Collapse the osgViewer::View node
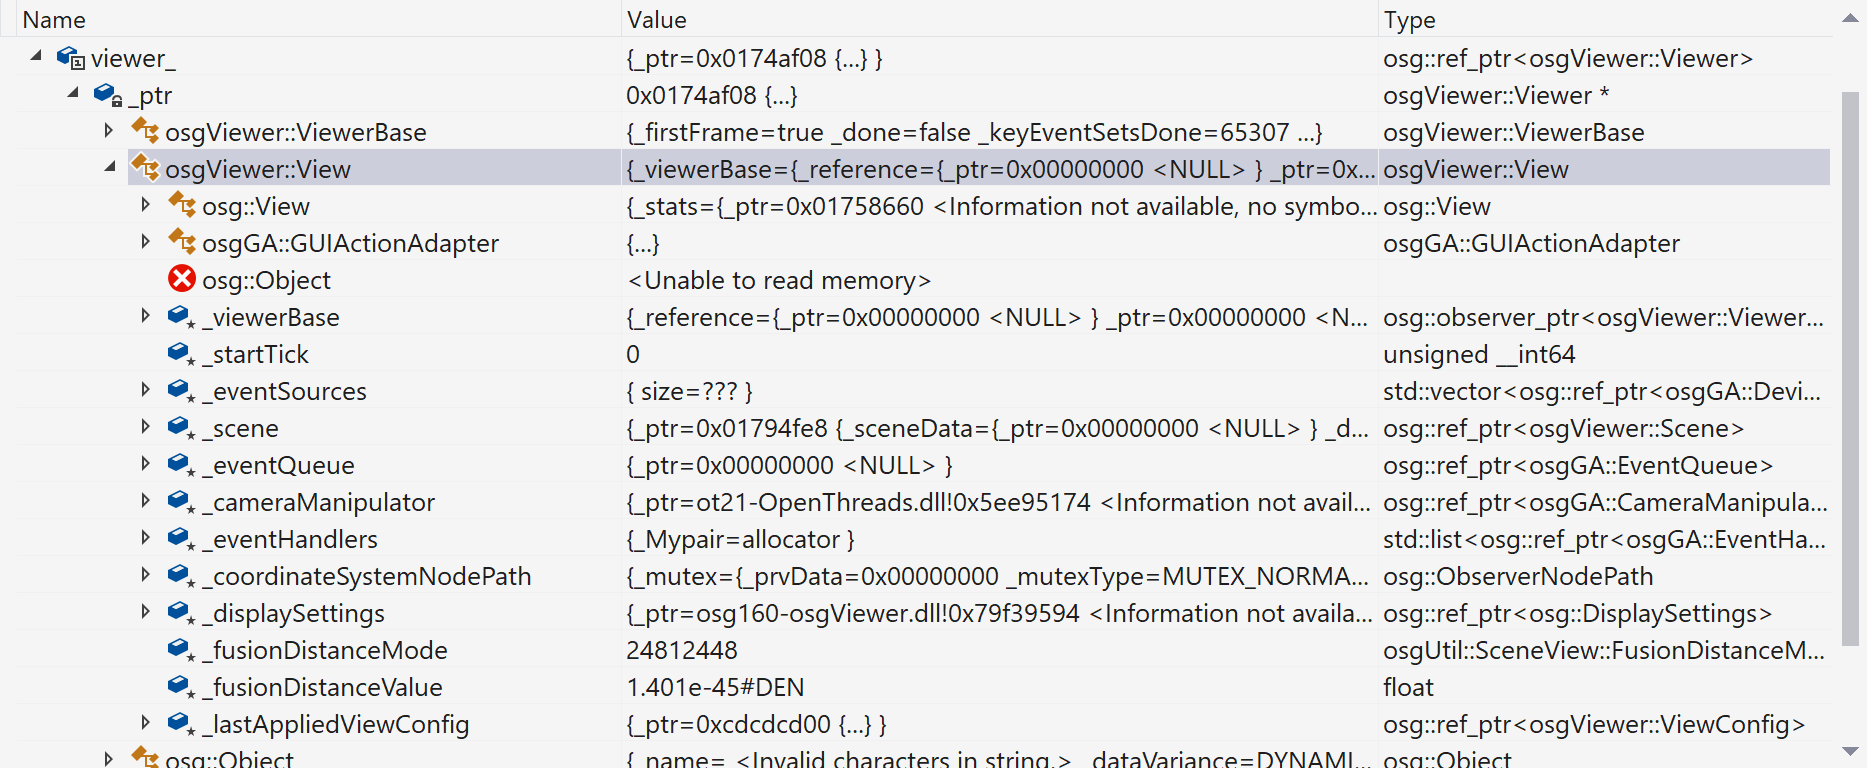Viewport: 1867px width, 768px height. (110, 168)
